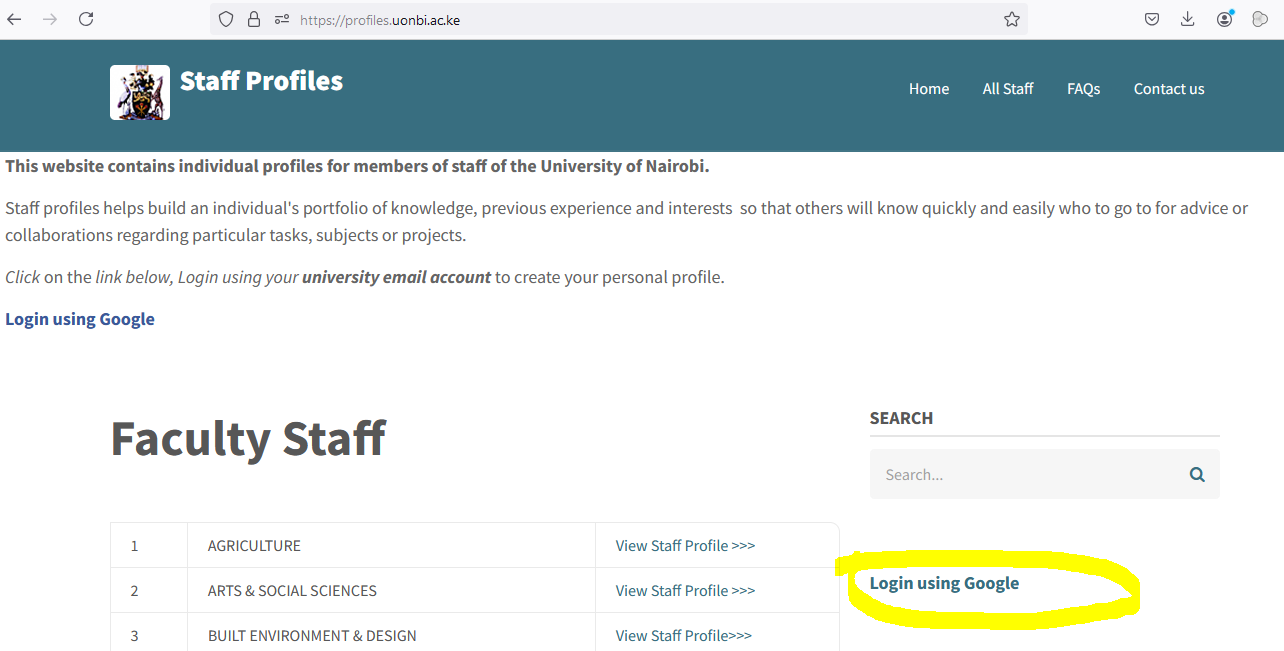Click Login using Google below intro text
1284x651 pixels.
(80, 319)
